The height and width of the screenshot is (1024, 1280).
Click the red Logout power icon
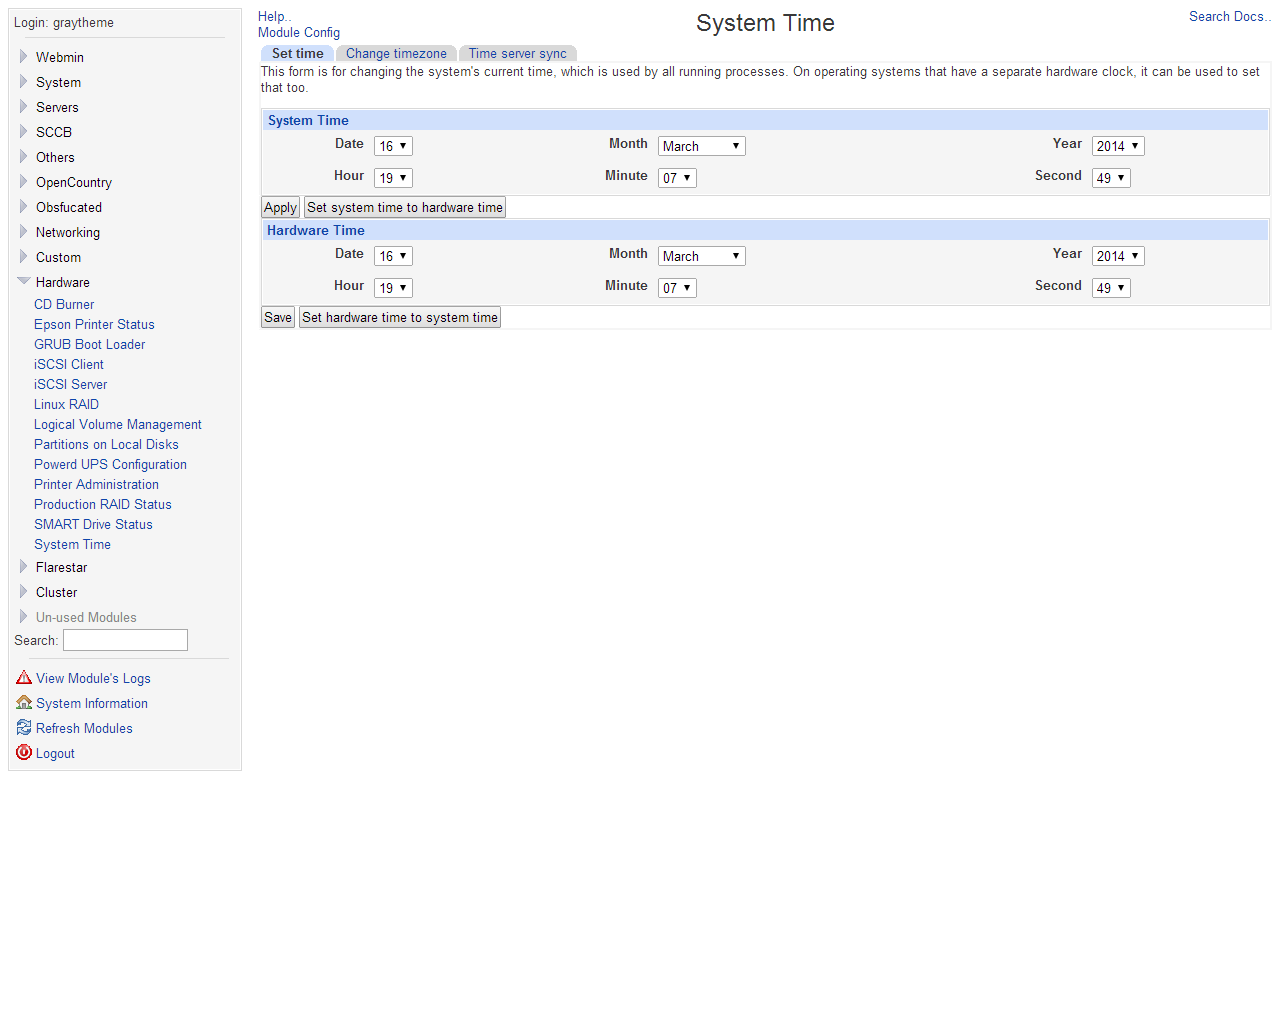click(x=24, y=753)
